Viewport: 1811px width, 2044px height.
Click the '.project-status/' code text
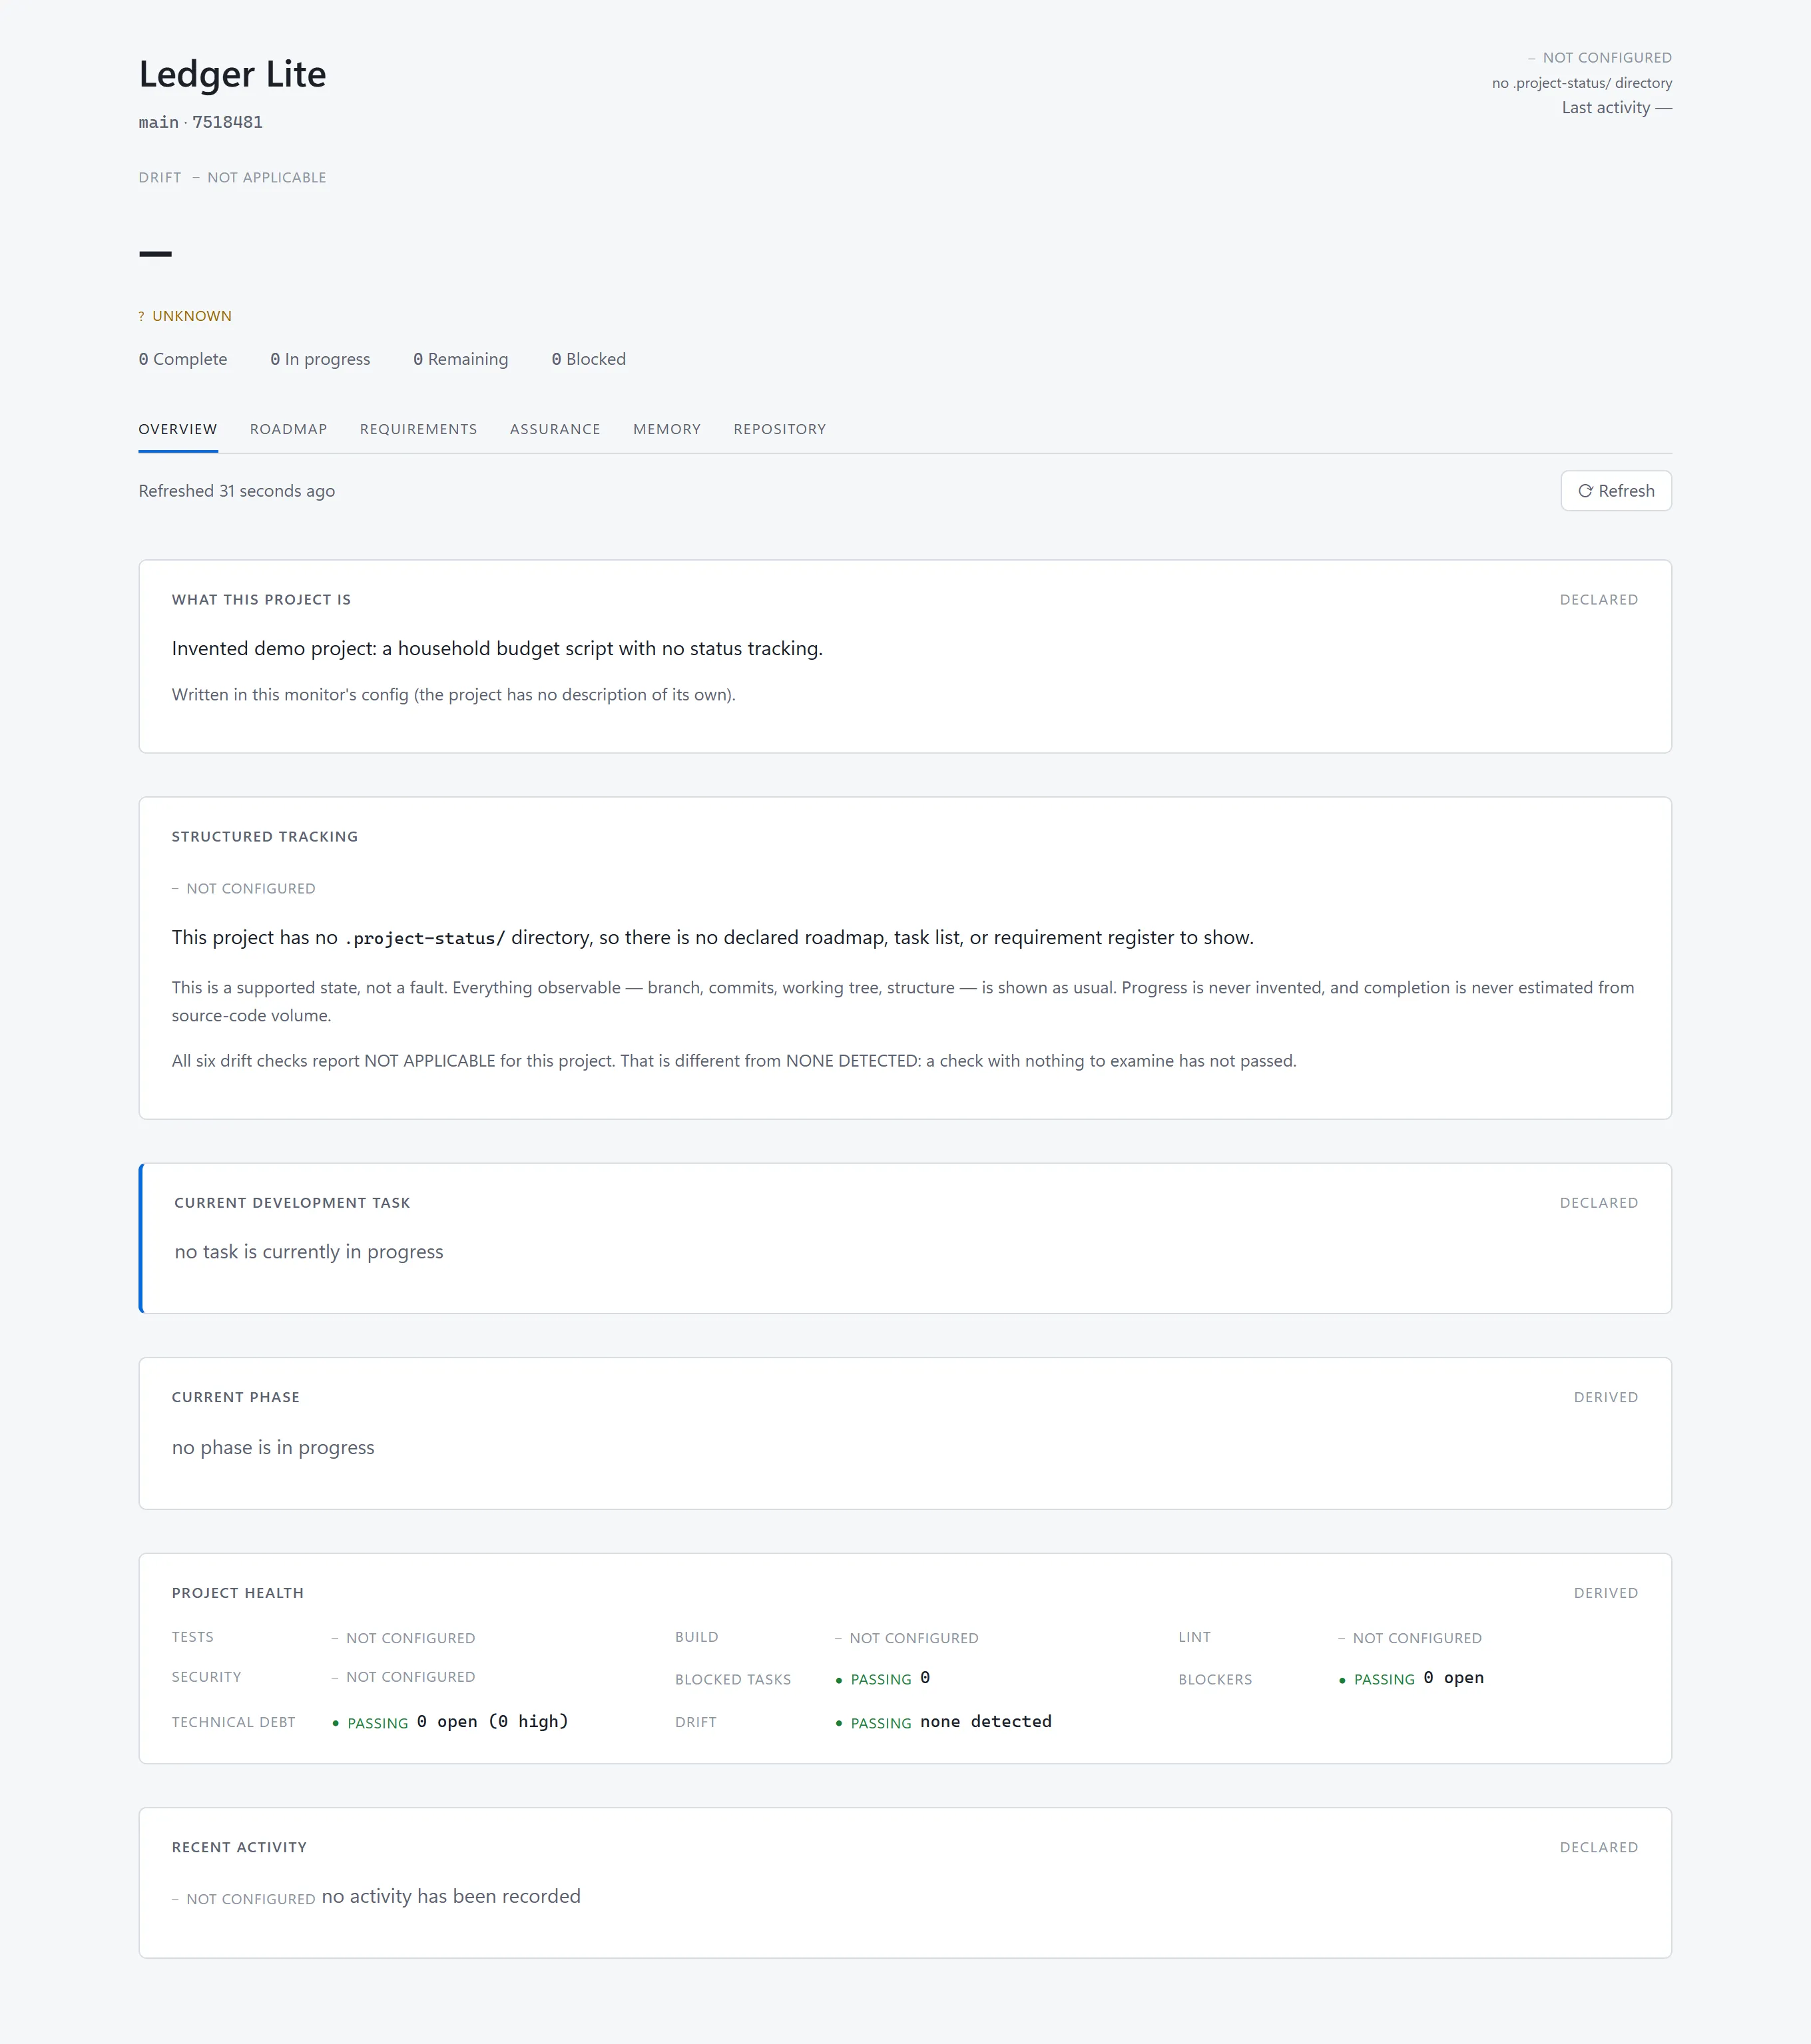425,938
